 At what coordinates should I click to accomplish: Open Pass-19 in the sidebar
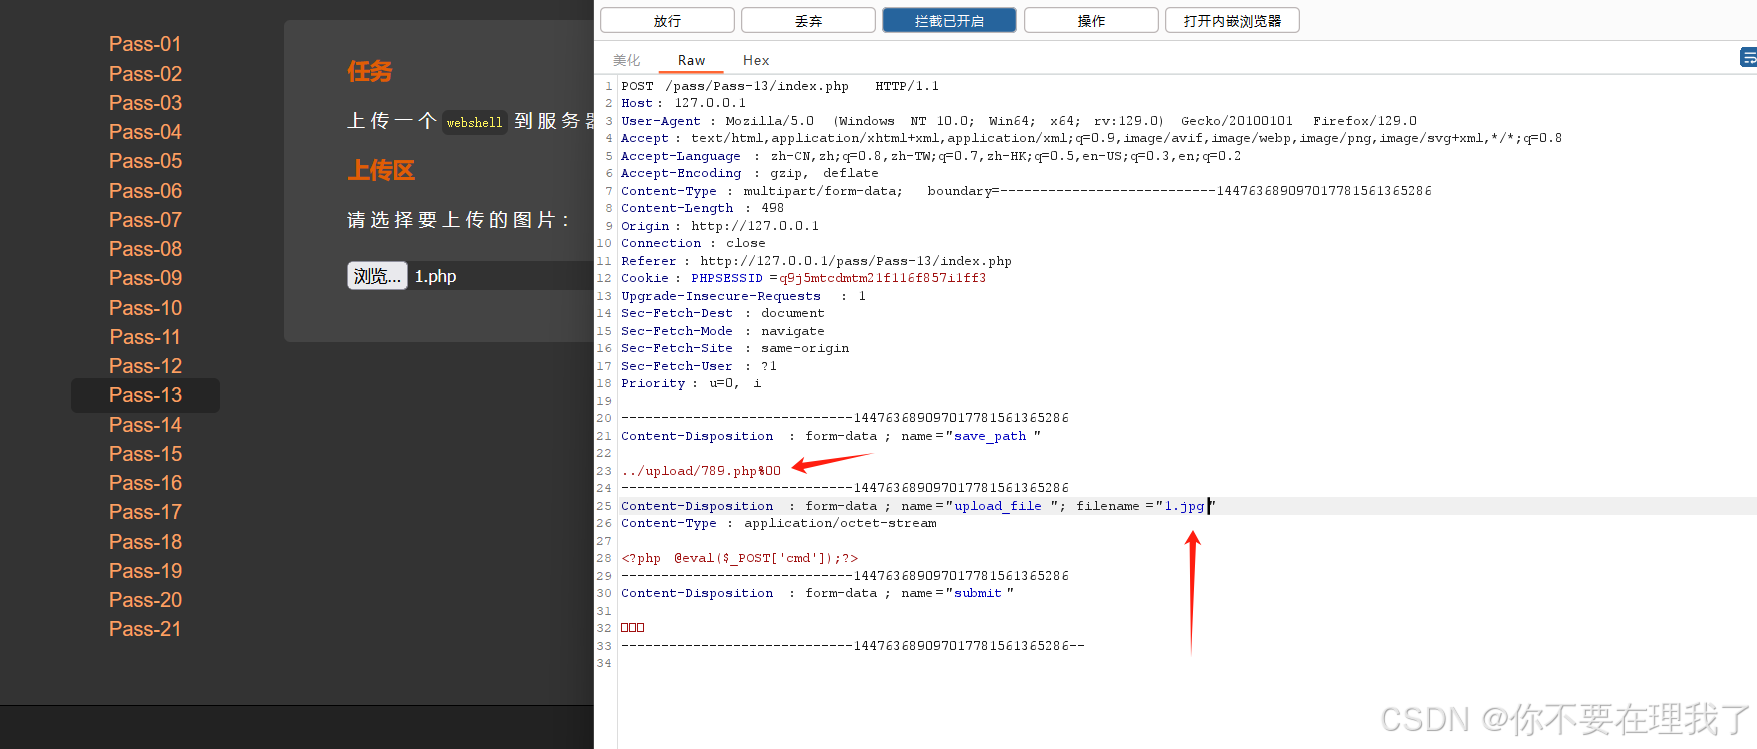click(x=145, y=571)
